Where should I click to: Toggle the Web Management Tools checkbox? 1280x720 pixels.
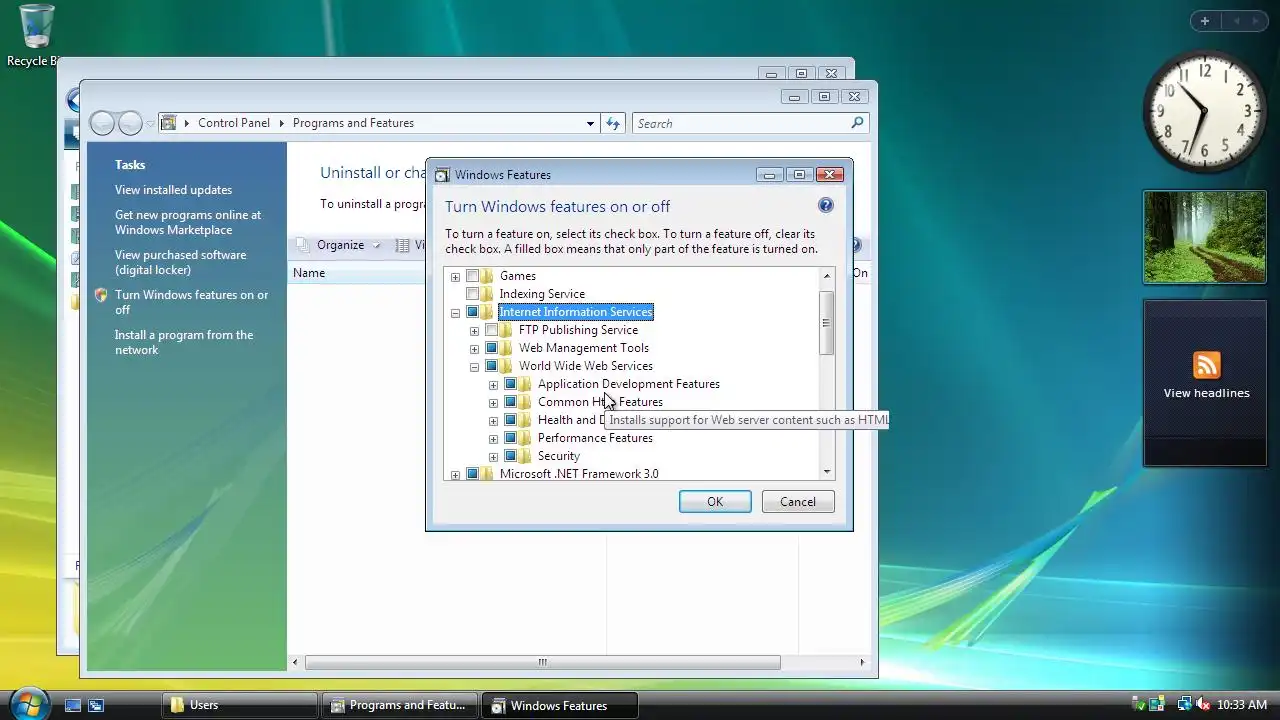[x=491, y=348]
